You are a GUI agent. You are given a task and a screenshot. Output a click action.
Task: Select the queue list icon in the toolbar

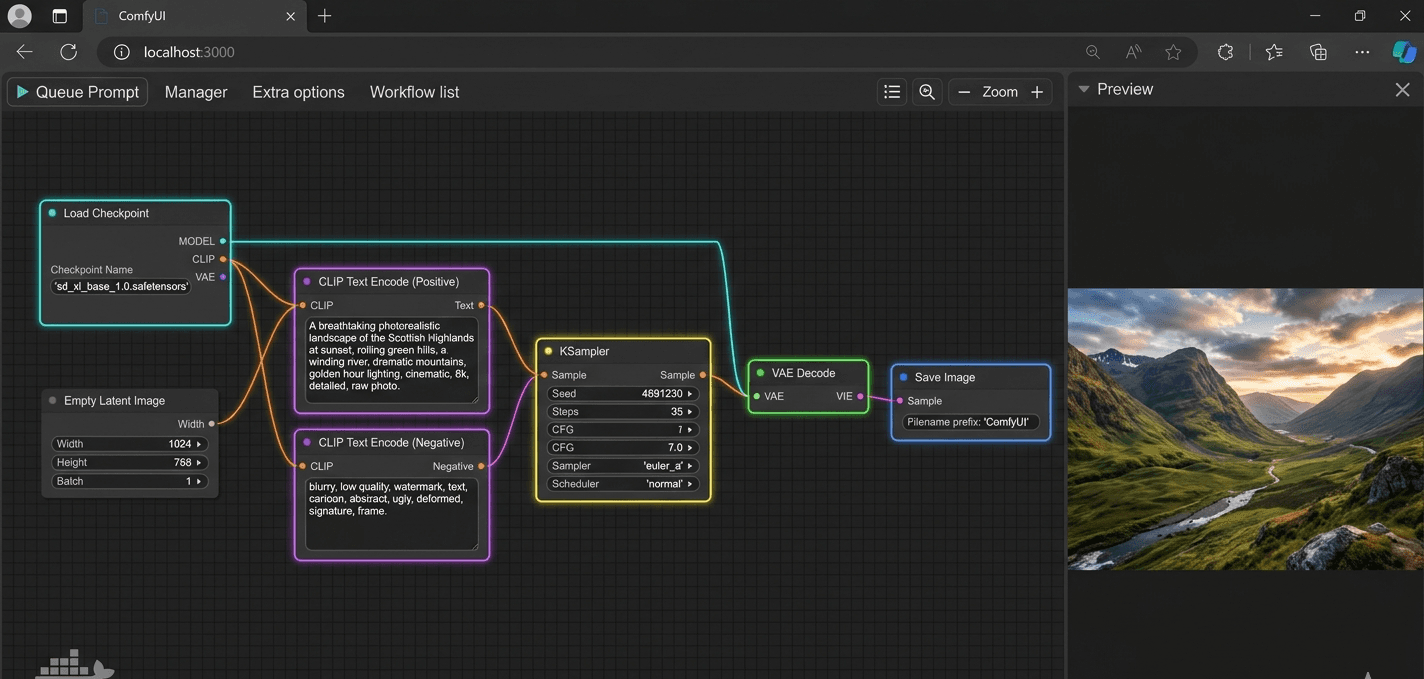click(891, 91)
